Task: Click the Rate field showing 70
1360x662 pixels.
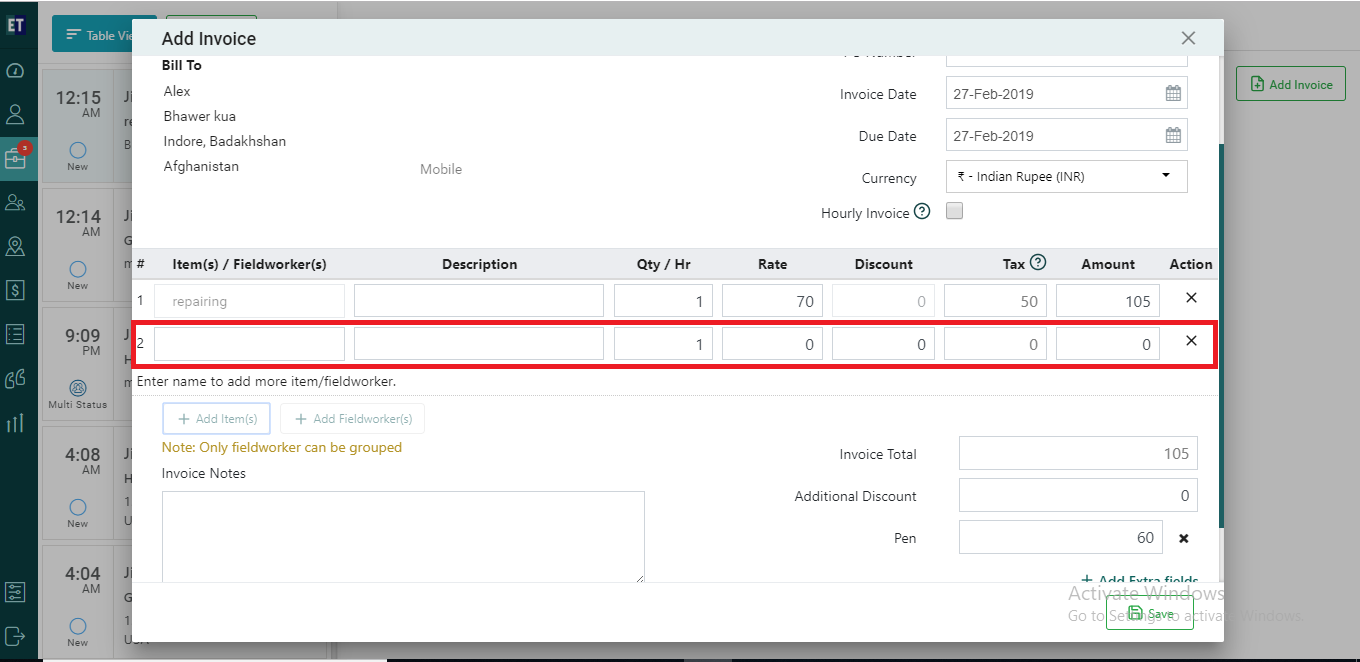Action: (x=773, y=301)
